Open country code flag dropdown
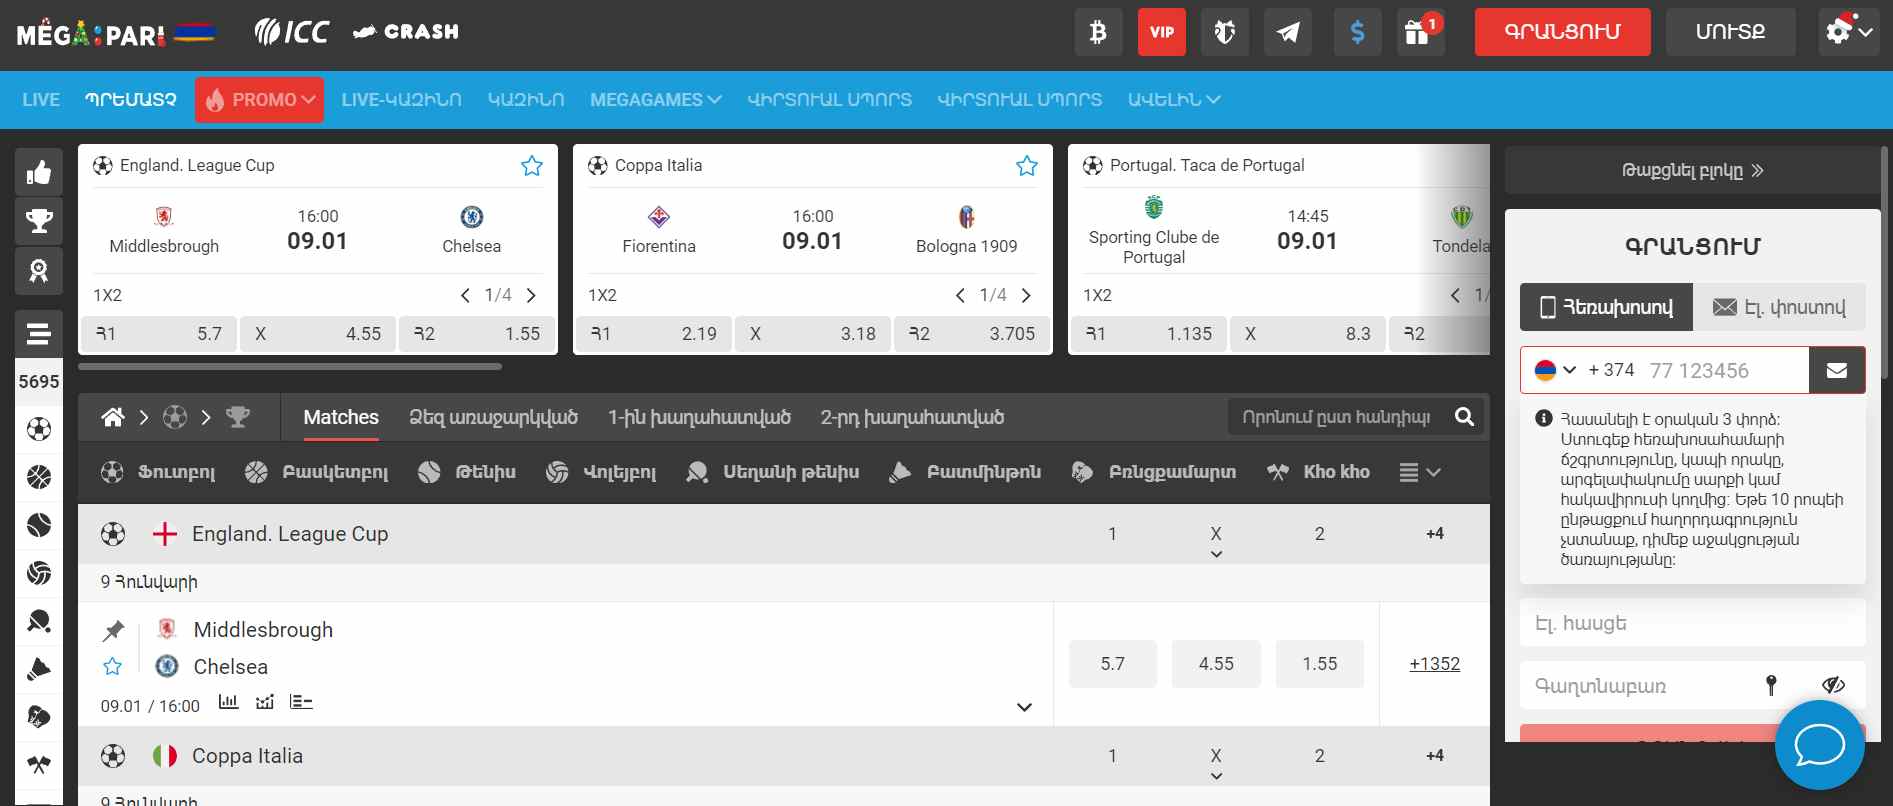 click(1555, 370)
